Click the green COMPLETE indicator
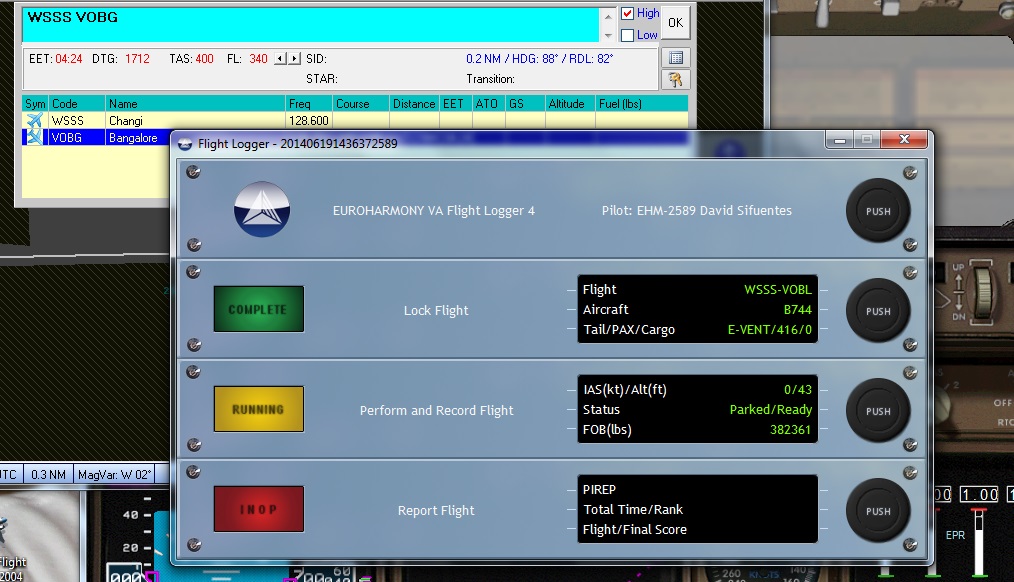1014x582 pixels. pyautogui.click(x=258, y=310)
